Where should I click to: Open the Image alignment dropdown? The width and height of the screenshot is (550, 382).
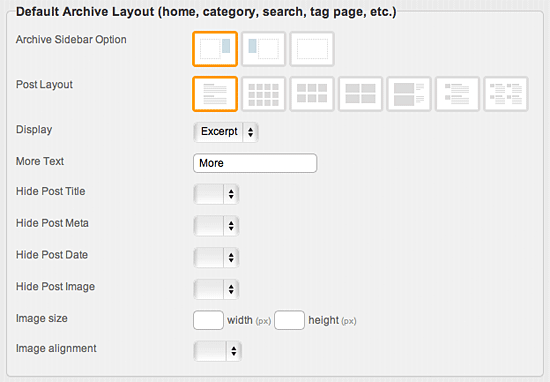[217, 351]
